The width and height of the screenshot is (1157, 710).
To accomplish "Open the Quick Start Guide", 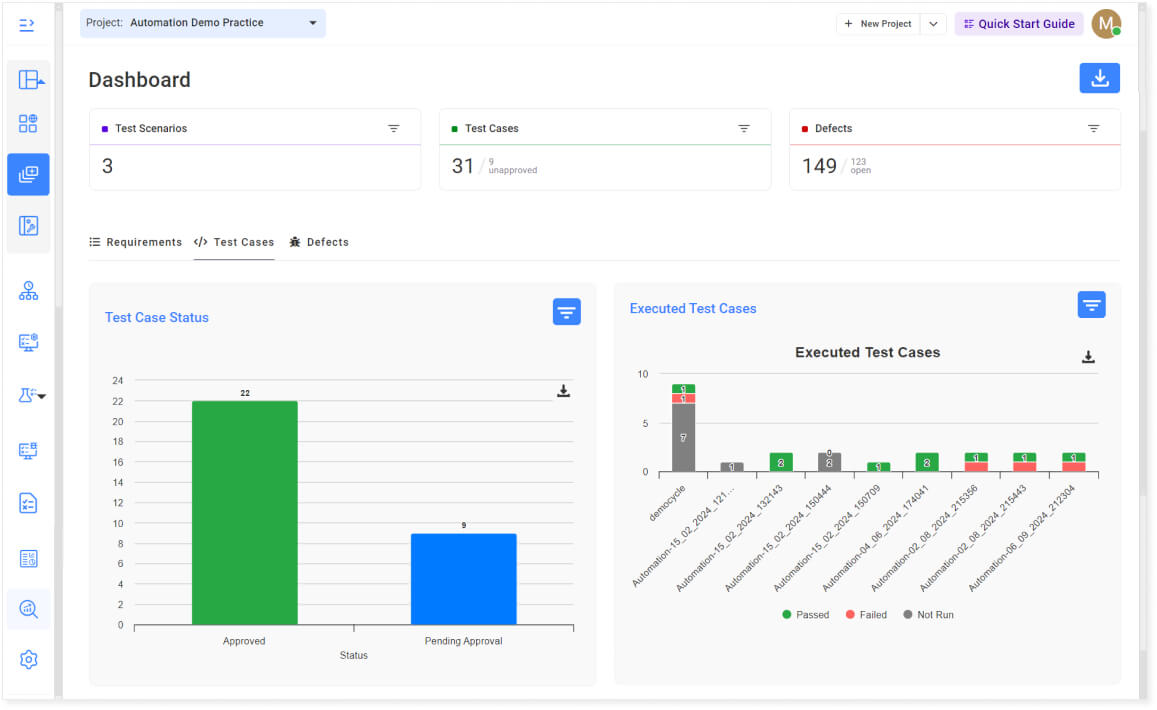I will [1018, 24].
